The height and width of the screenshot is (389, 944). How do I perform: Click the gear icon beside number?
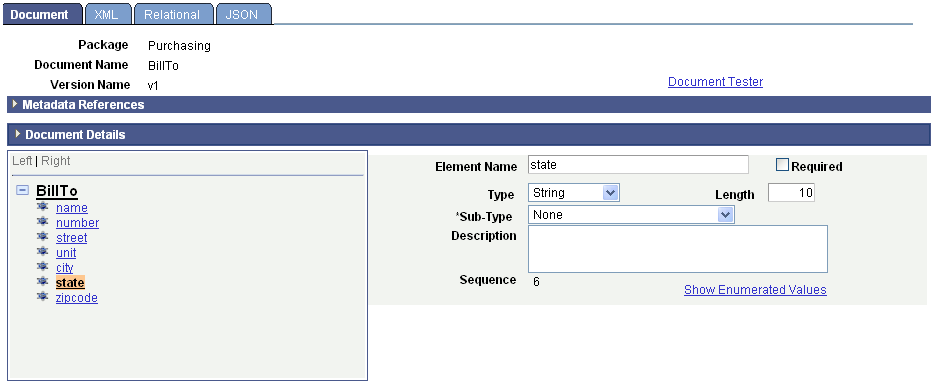[x=42, y=222]
